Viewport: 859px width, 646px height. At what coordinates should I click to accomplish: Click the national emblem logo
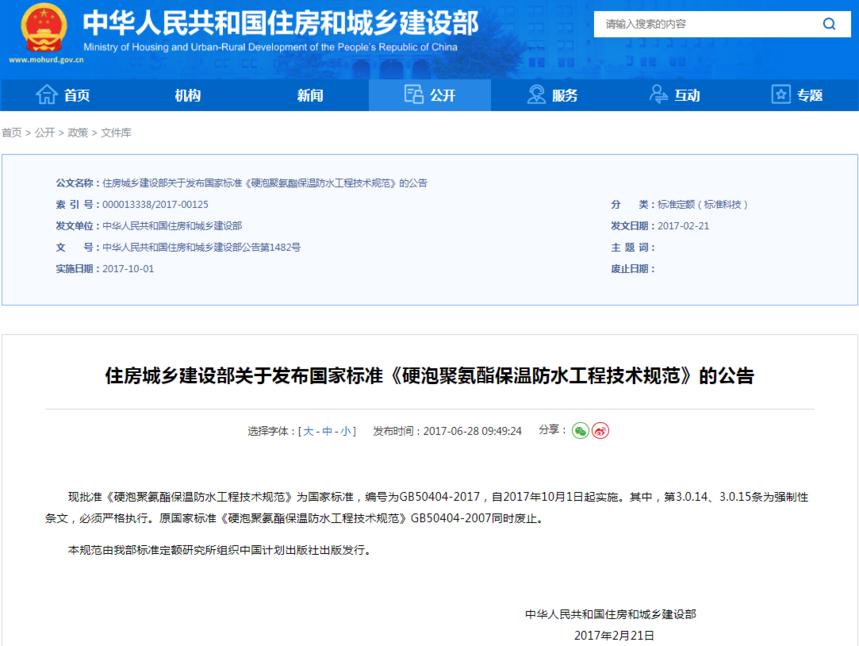[x=44, y=27]
